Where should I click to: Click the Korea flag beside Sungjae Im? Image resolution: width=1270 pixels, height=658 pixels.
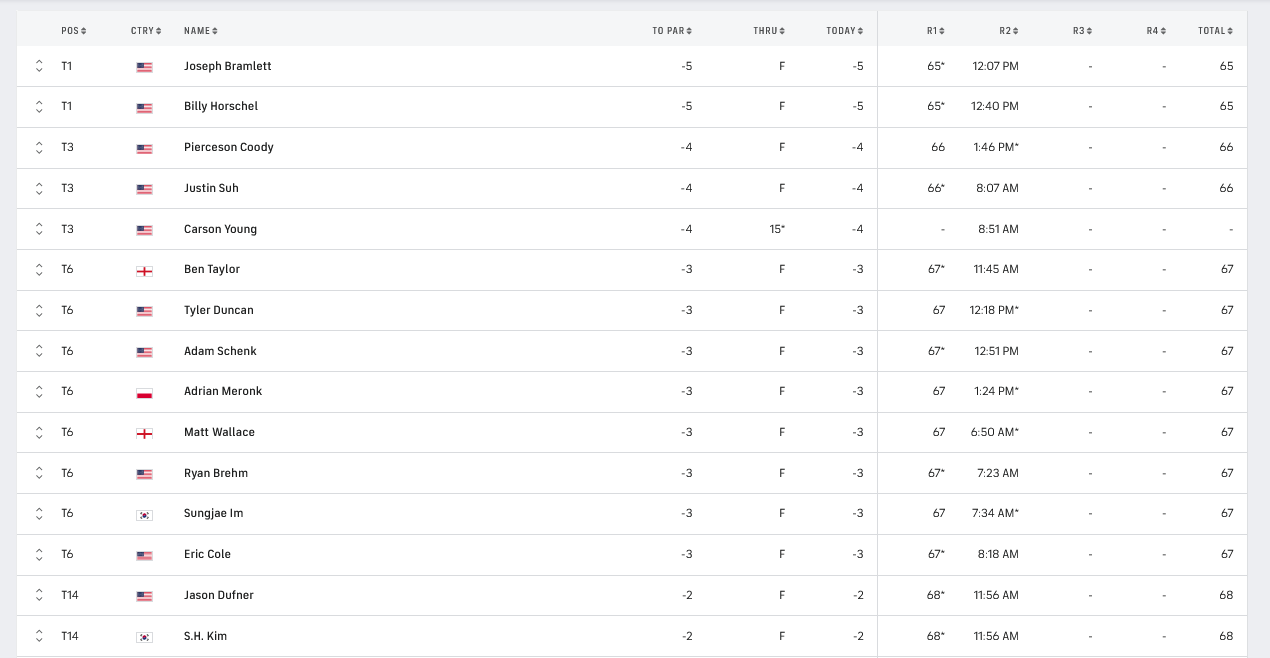coord(144,514)
